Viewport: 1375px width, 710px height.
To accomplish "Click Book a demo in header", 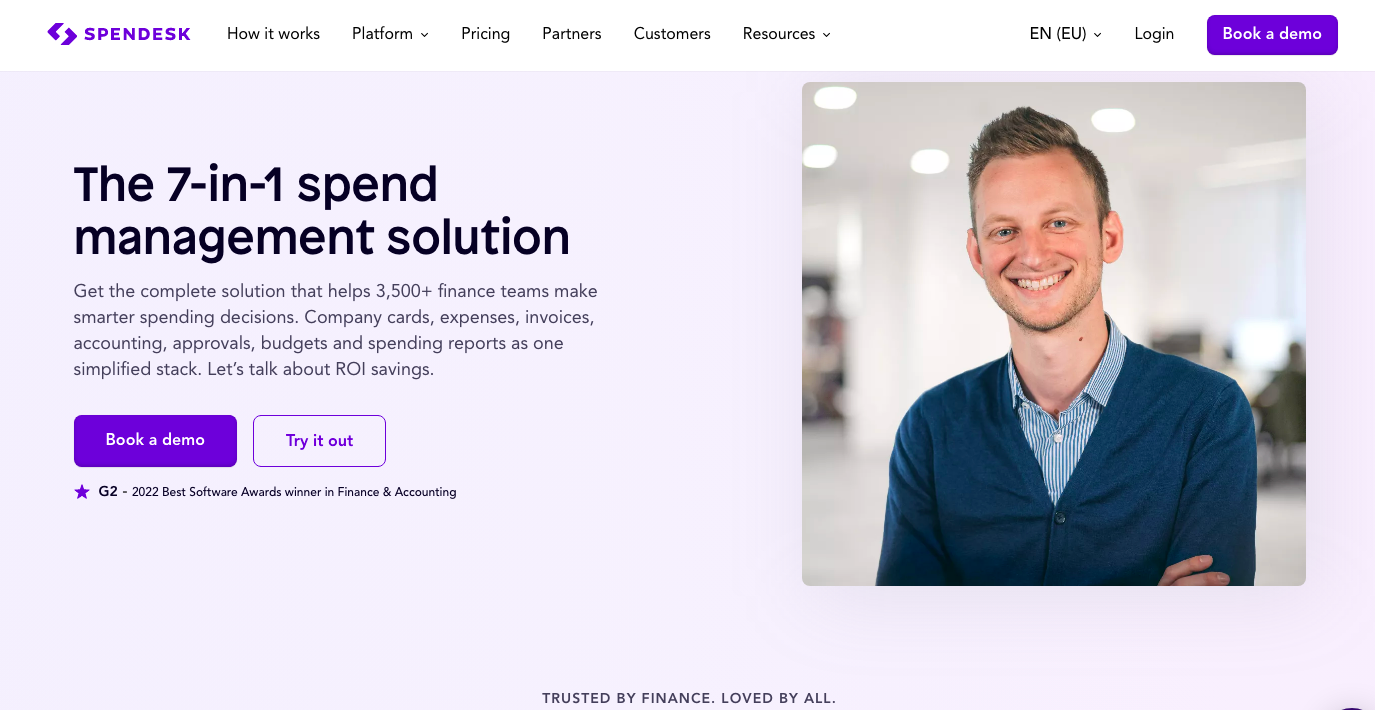I will click(1272, 34).
